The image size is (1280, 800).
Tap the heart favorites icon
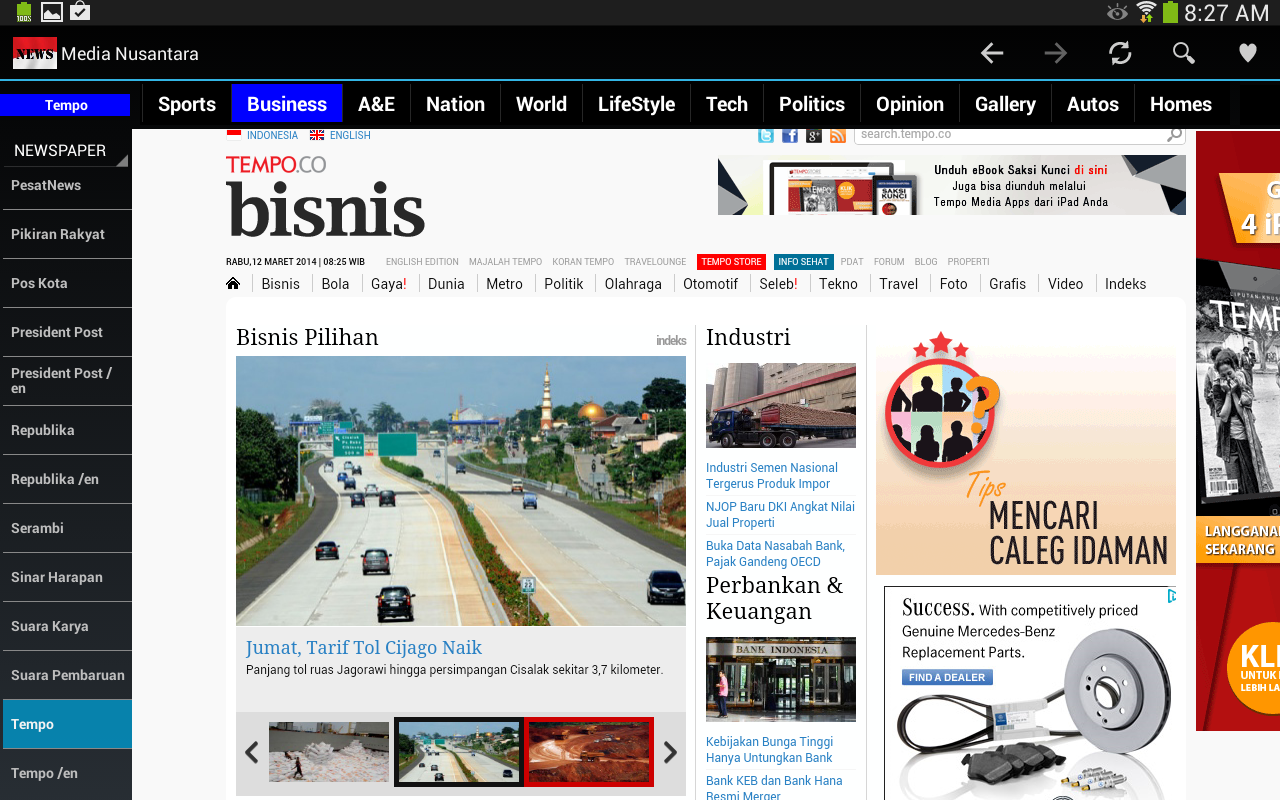[x=1248, y=53]
